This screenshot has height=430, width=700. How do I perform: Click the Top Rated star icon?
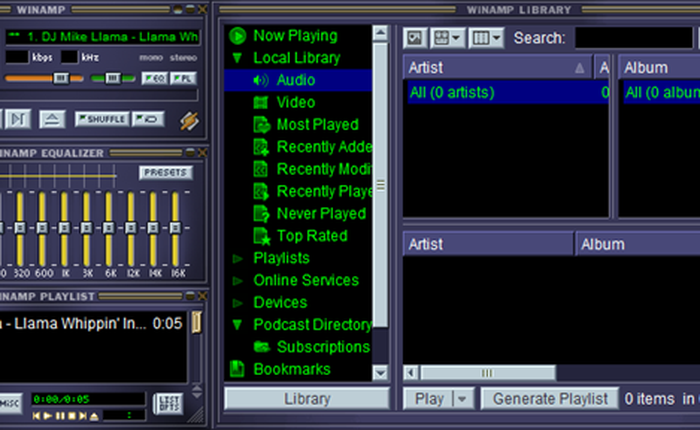pyautogui.click(x=262, y=236)
